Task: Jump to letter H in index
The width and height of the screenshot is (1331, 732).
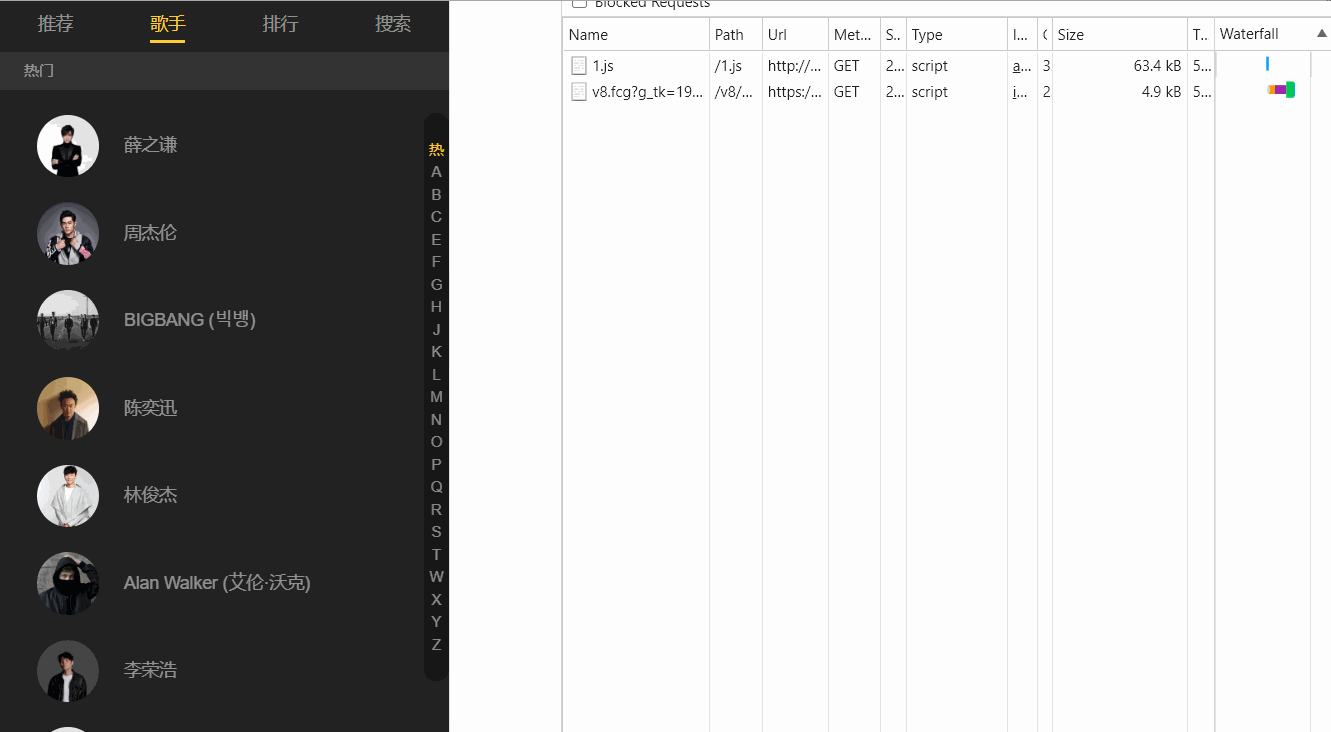Action: tap(436, 307)
